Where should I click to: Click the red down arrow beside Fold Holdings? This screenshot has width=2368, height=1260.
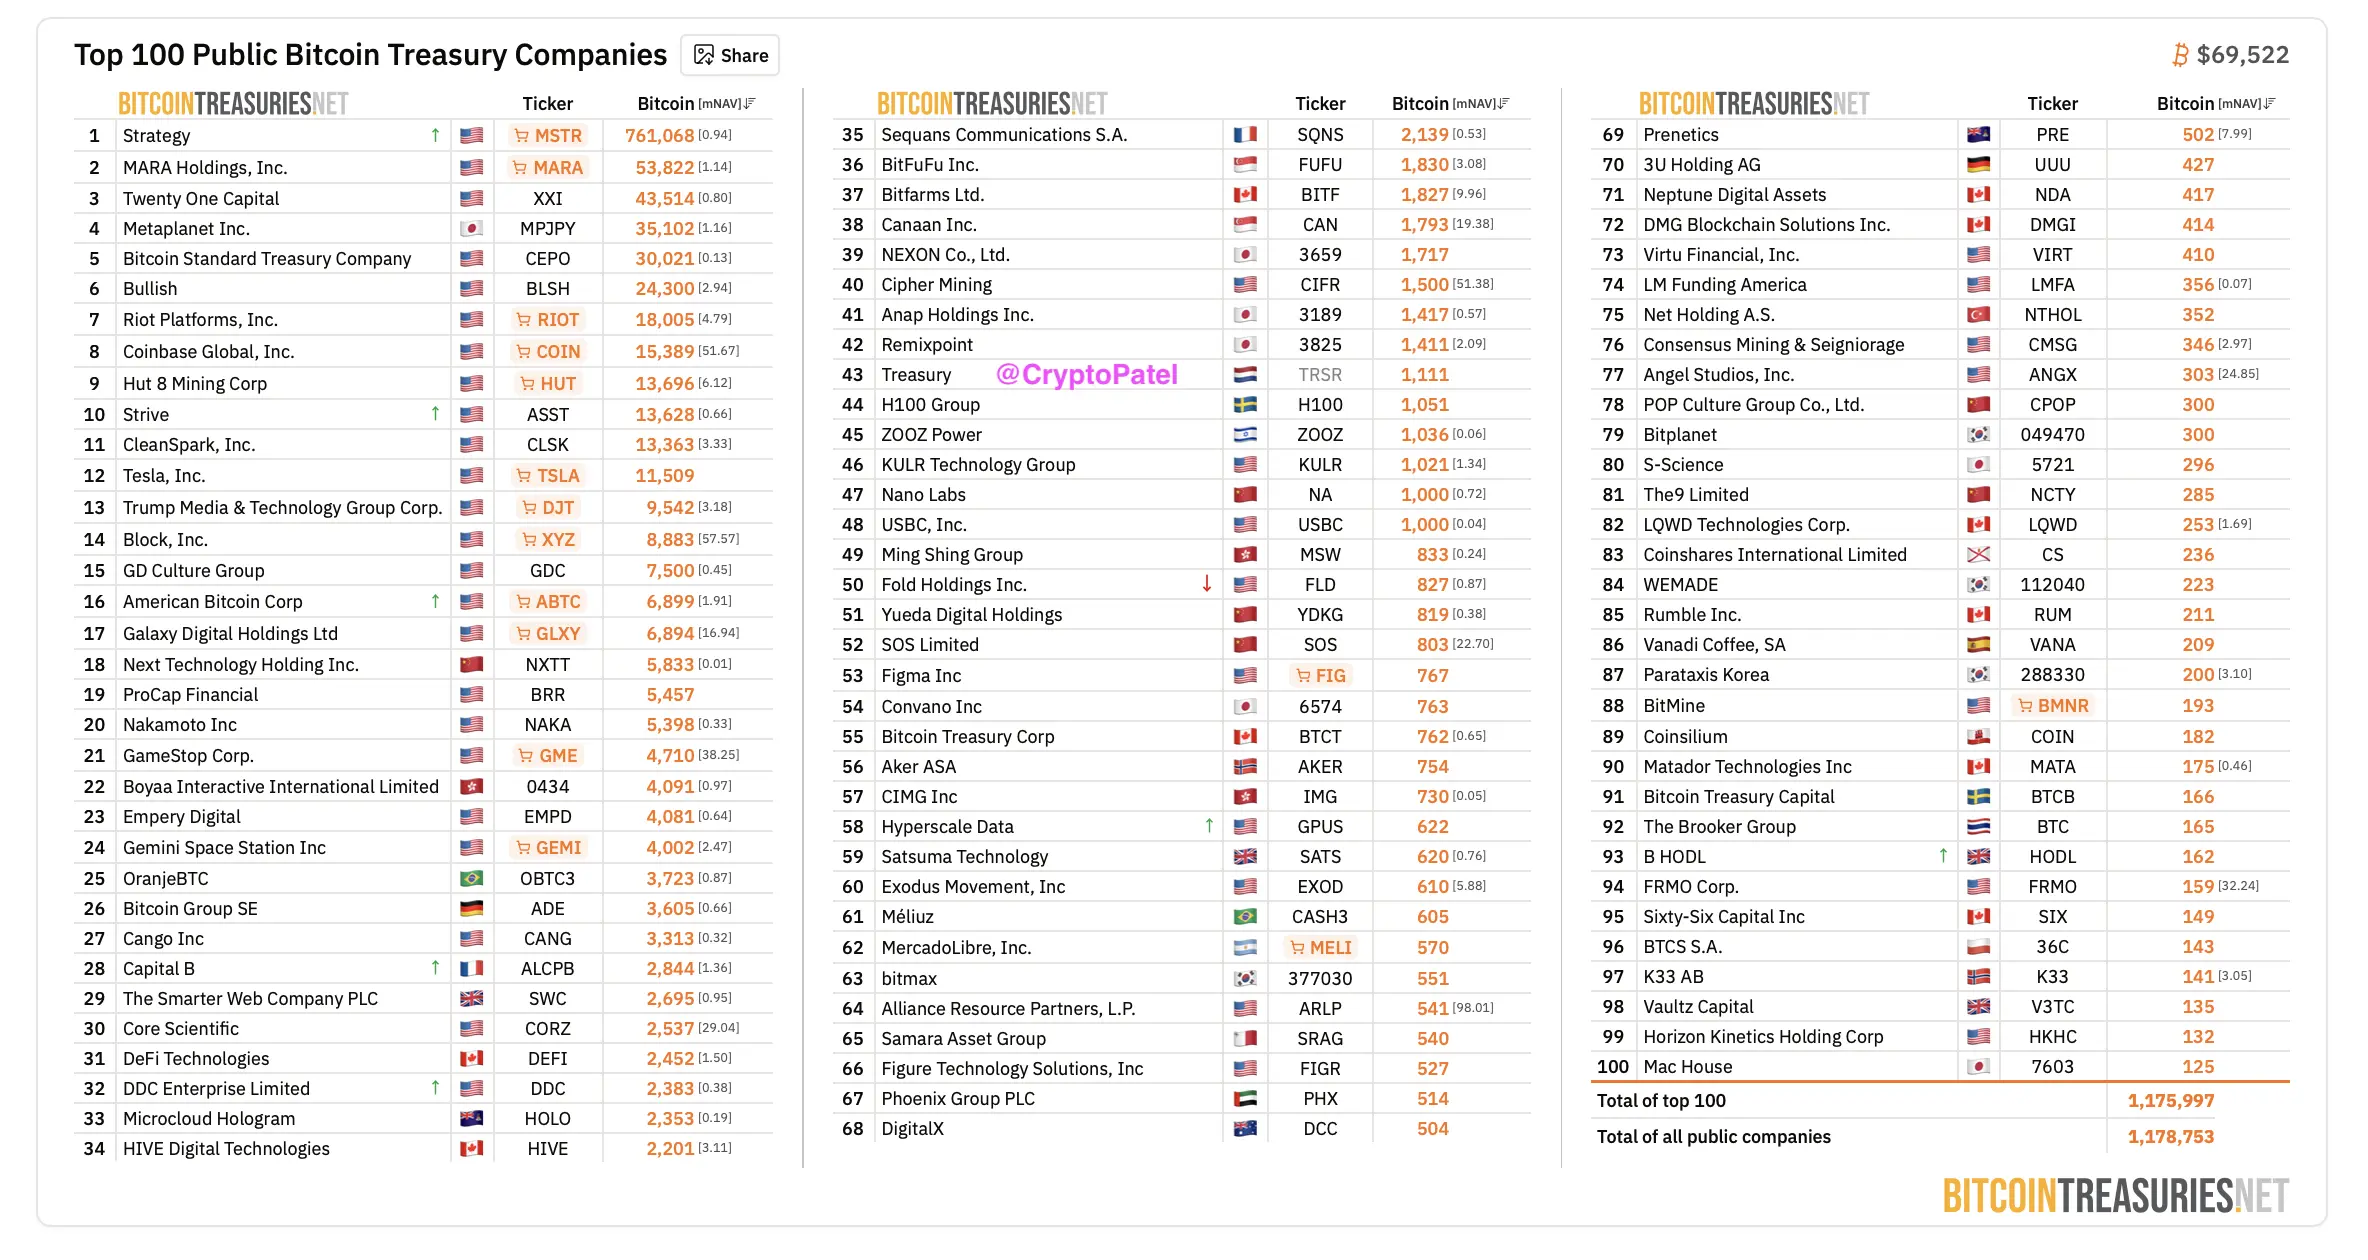point(1207,584)
